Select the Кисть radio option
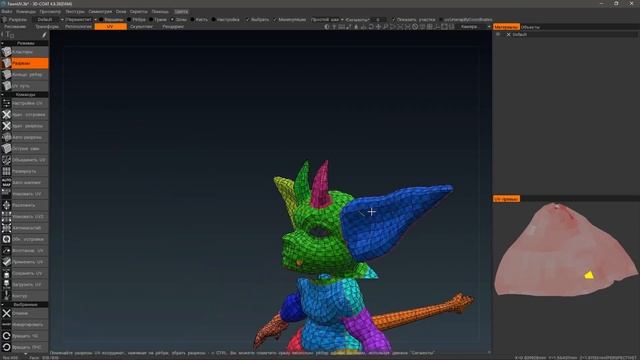The image size is (640, 360). [x=192, y=20]
